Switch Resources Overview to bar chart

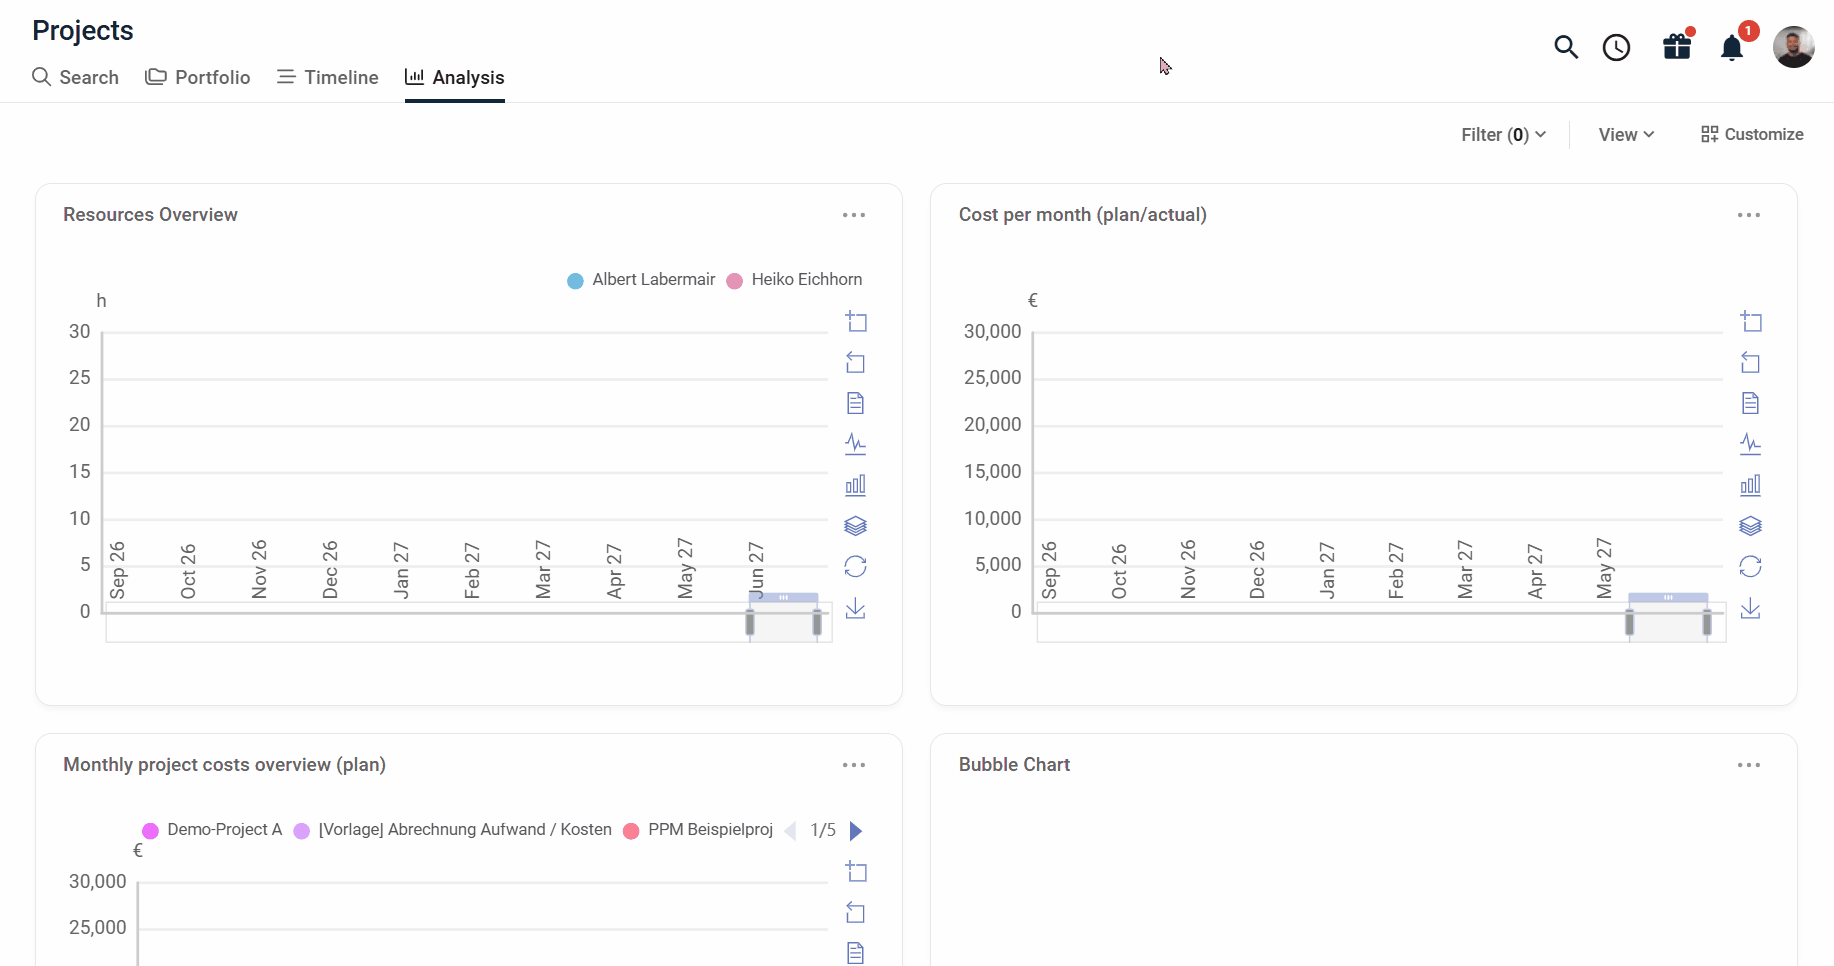(x=856, y=485)
